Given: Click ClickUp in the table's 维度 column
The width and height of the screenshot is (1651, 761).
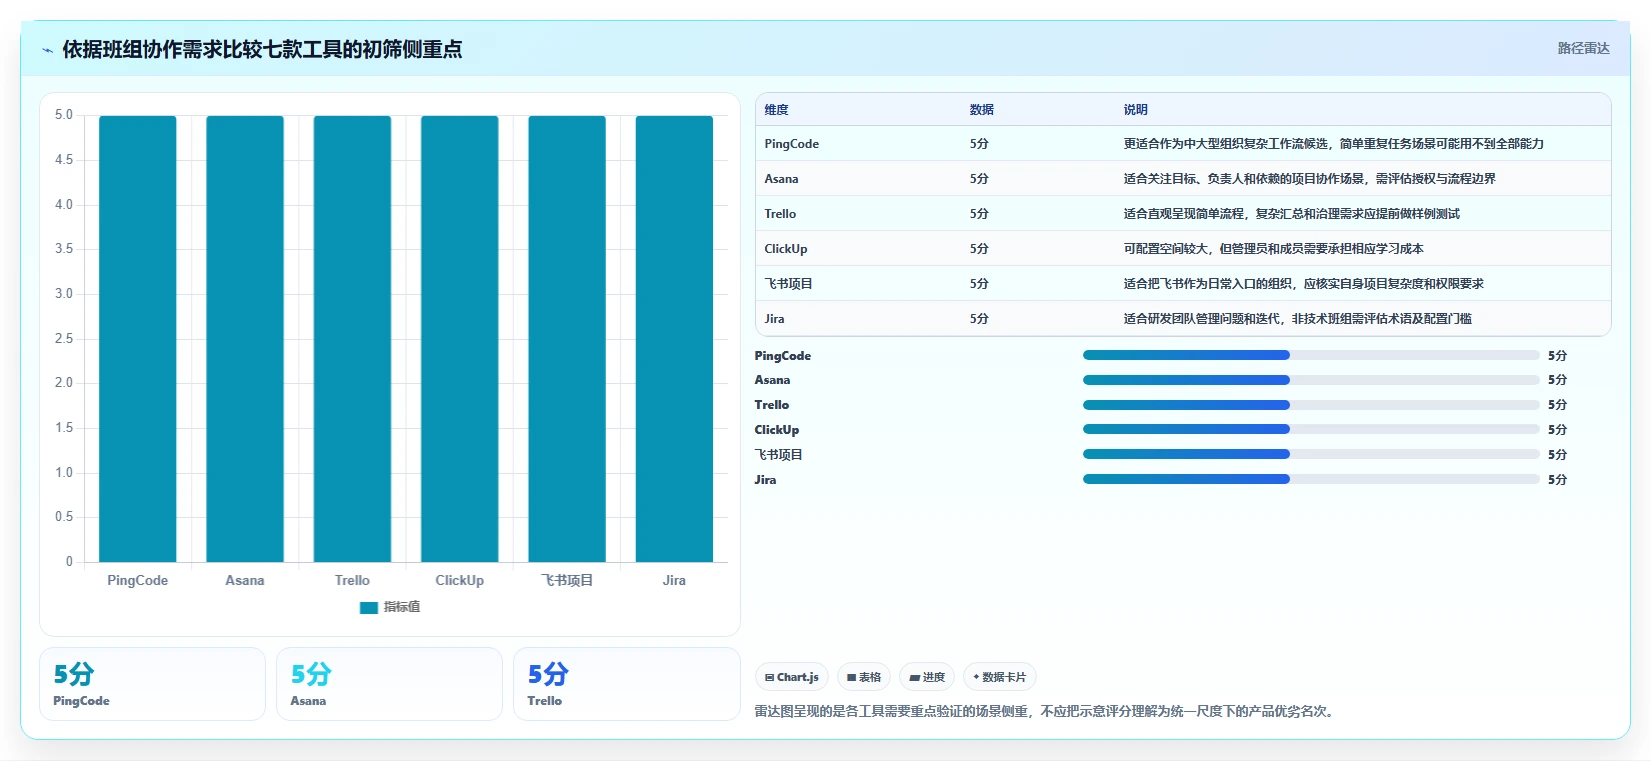Looking at the screenshot, I should click(x=786, y=249).
